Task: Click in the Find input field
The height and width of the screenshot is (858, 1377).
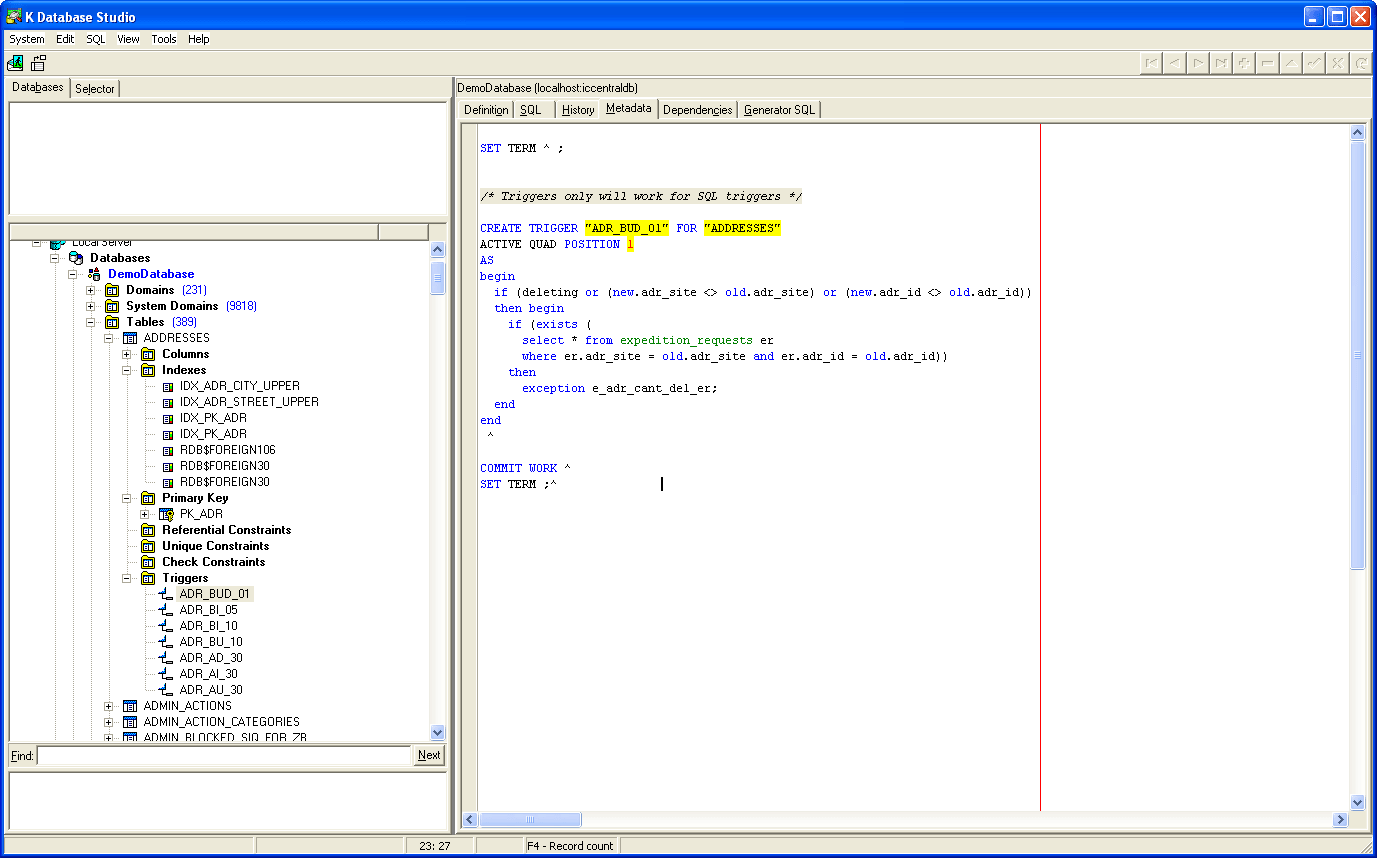Action: click(225, 755)
